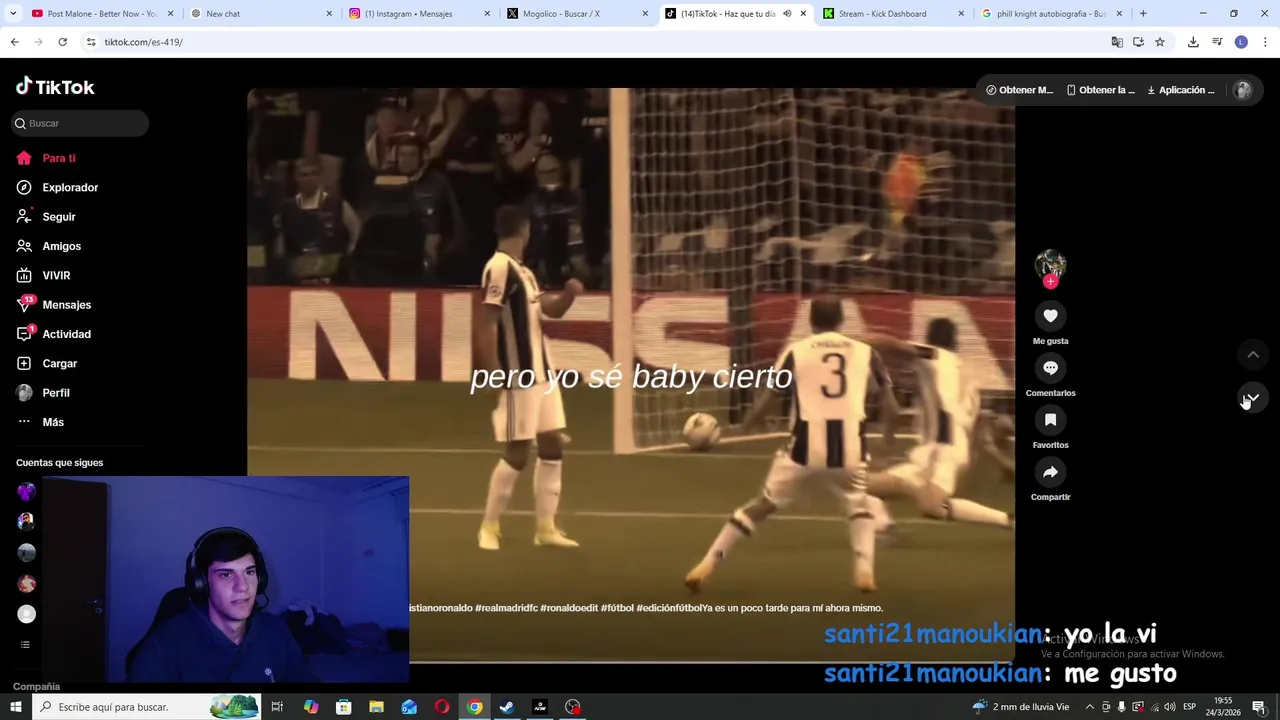
Task: Expand the Más menu
Action: click(x=40, y=422)
